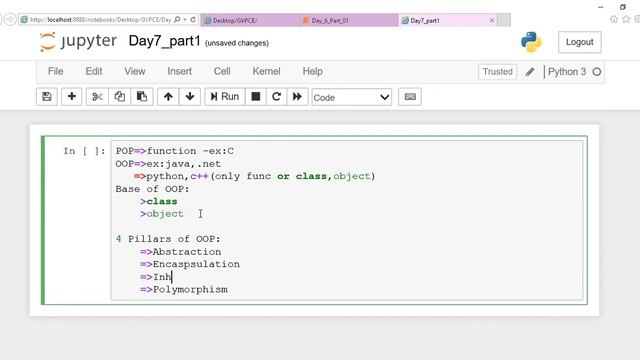Click the '4 Pillars of OOP:' line
This screenshot has width=640, height=360.
pyautogui.click(x=168, y=239)
